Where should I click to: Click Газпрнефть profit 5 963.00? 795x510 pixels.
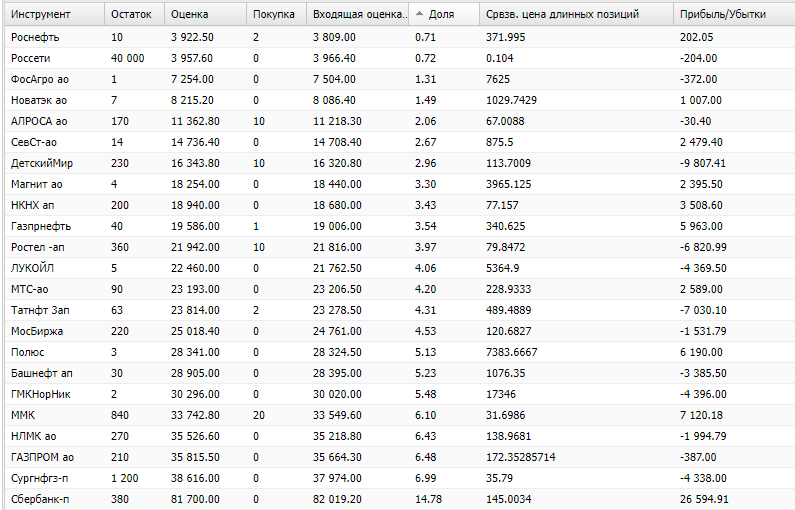(701, 227)
